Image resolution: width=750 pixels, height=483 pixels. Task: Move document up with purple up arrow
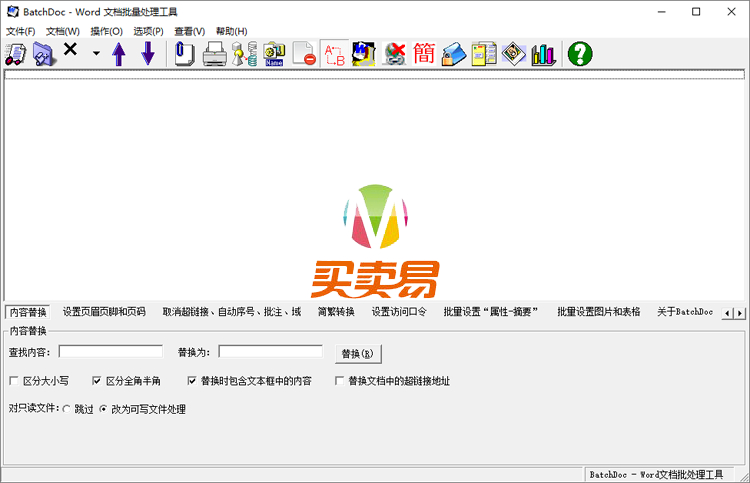(x=119, y=54)
